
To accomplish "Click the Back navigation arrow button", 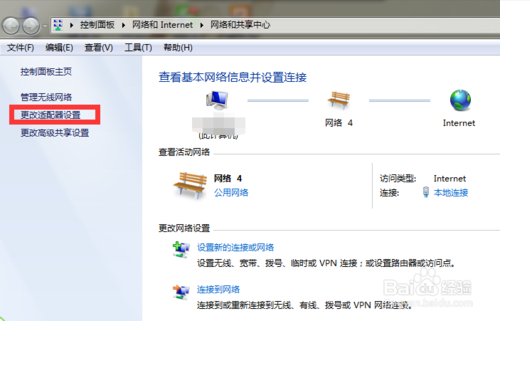I will click(11, 25).
